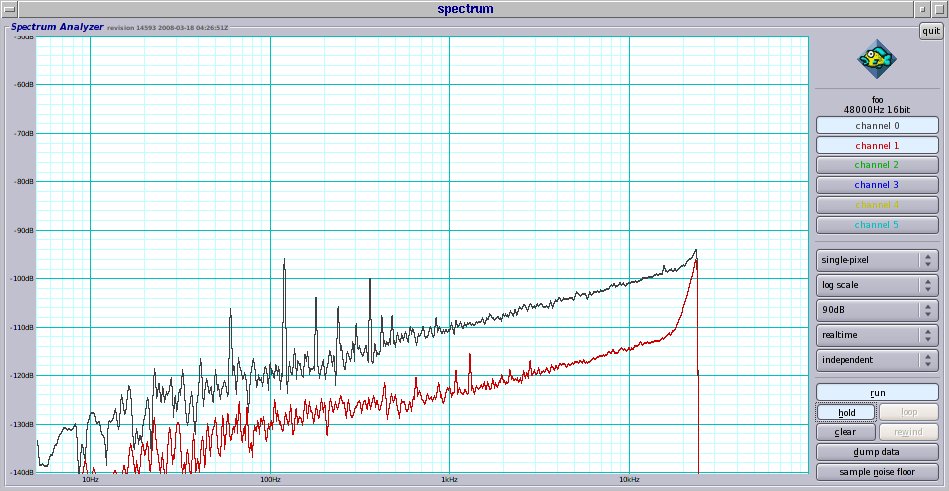Open the log scale dropdown

pos(877,285)
